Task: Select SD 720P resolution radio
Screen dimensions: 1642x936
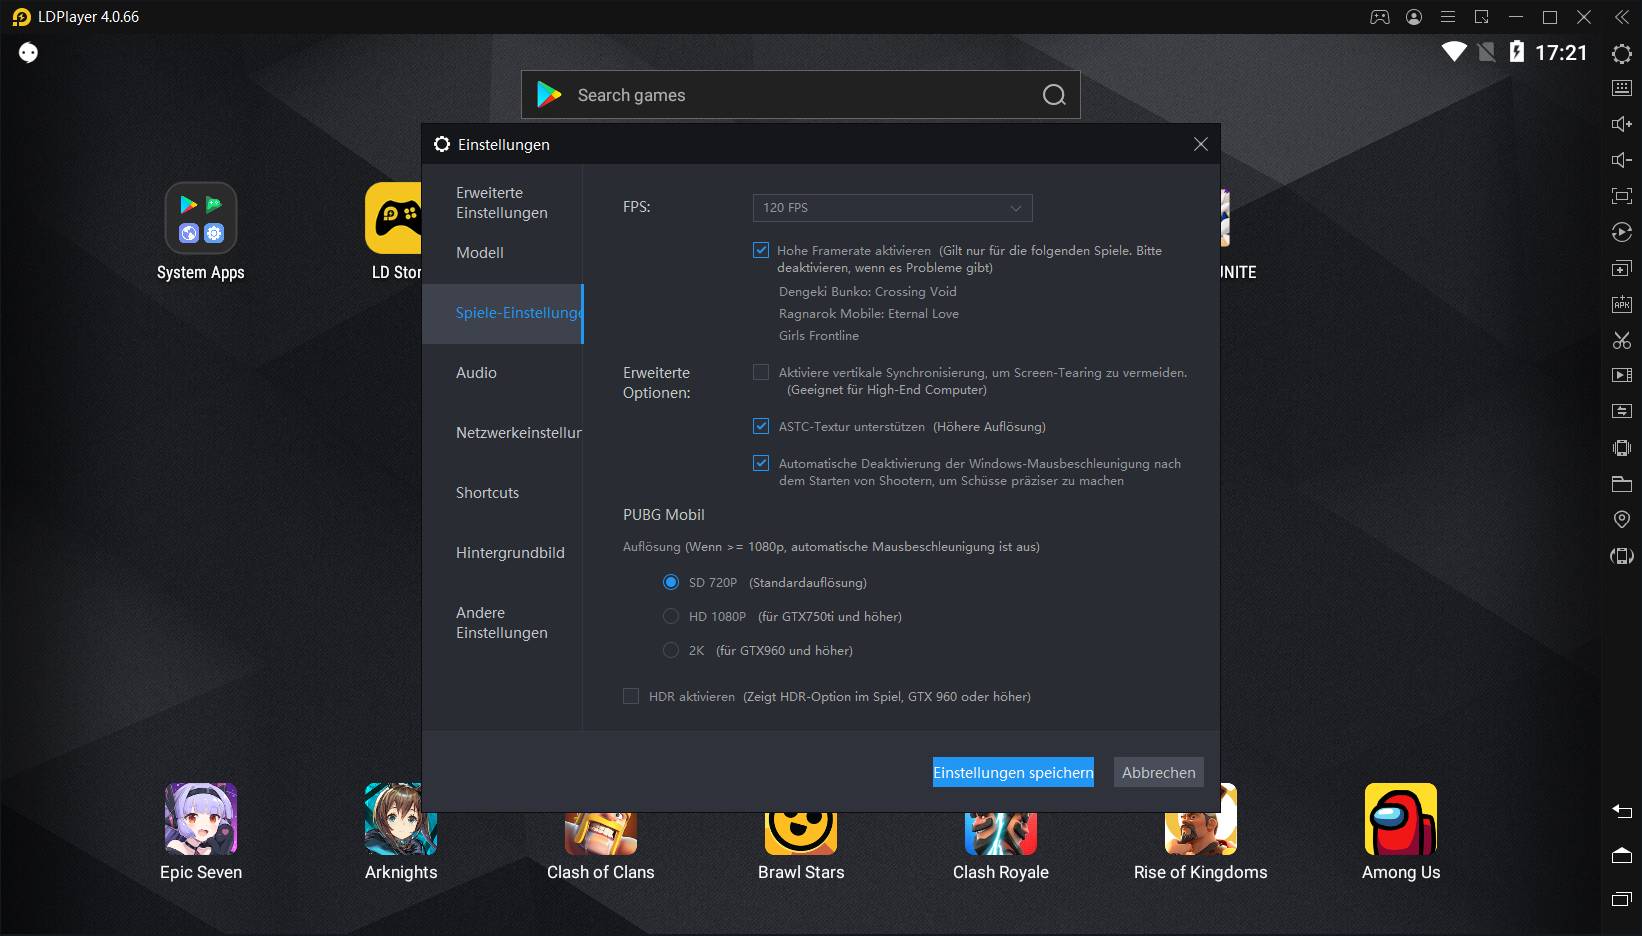Action: click(671, 582)
